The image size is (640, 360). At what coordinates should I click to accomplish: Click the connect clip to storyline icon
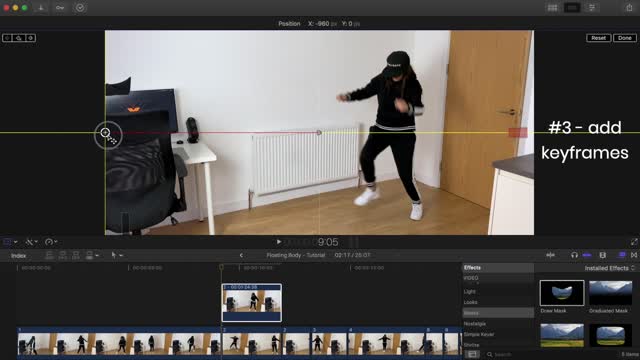click(49, 256)
